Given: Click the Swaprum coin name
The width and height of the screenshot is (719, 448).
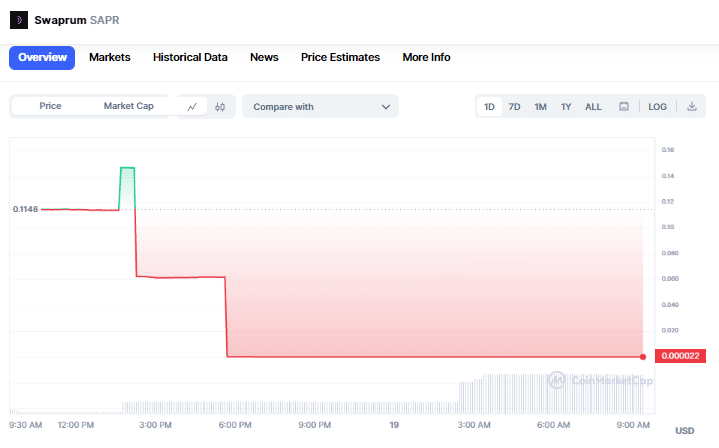Looking at the screenshot, I should [60, 20].
